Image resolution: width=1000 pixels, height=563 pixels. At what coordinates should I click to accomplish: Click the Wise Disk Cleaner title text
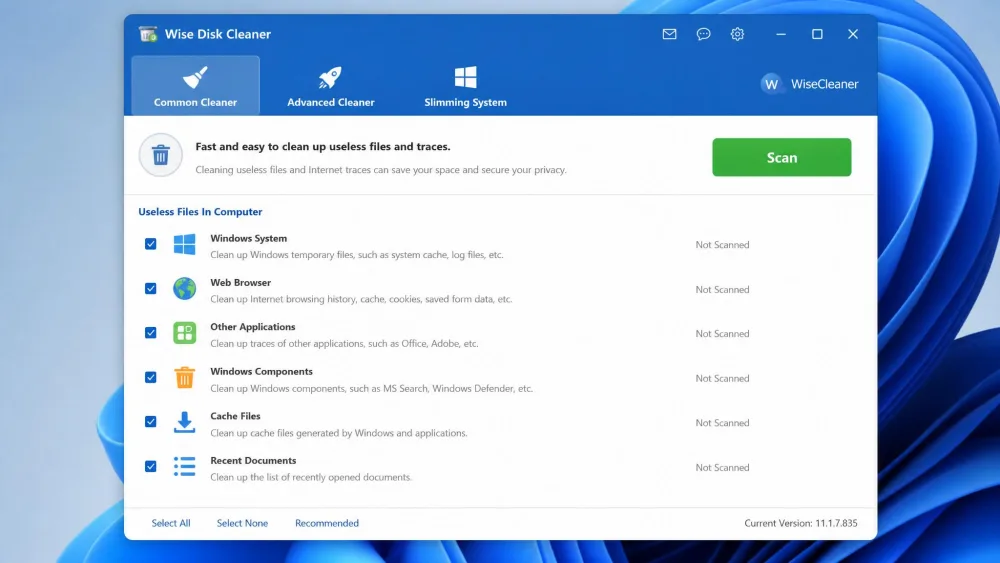(217, 34)
